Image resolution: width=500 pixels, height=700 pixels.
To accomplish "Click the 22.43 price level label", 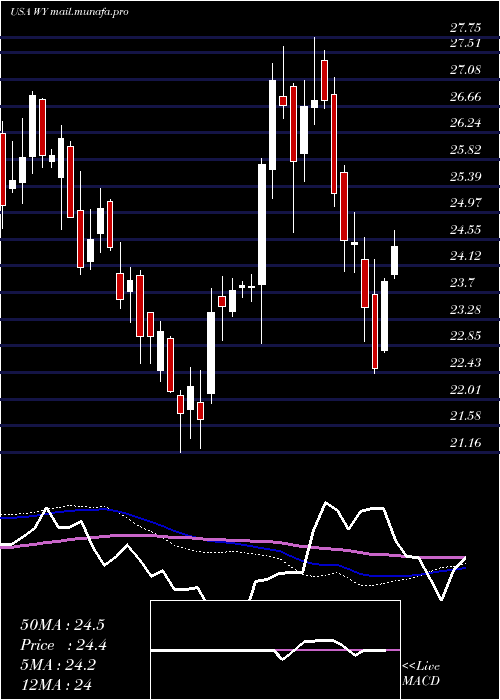I will [x=466, y=362].
